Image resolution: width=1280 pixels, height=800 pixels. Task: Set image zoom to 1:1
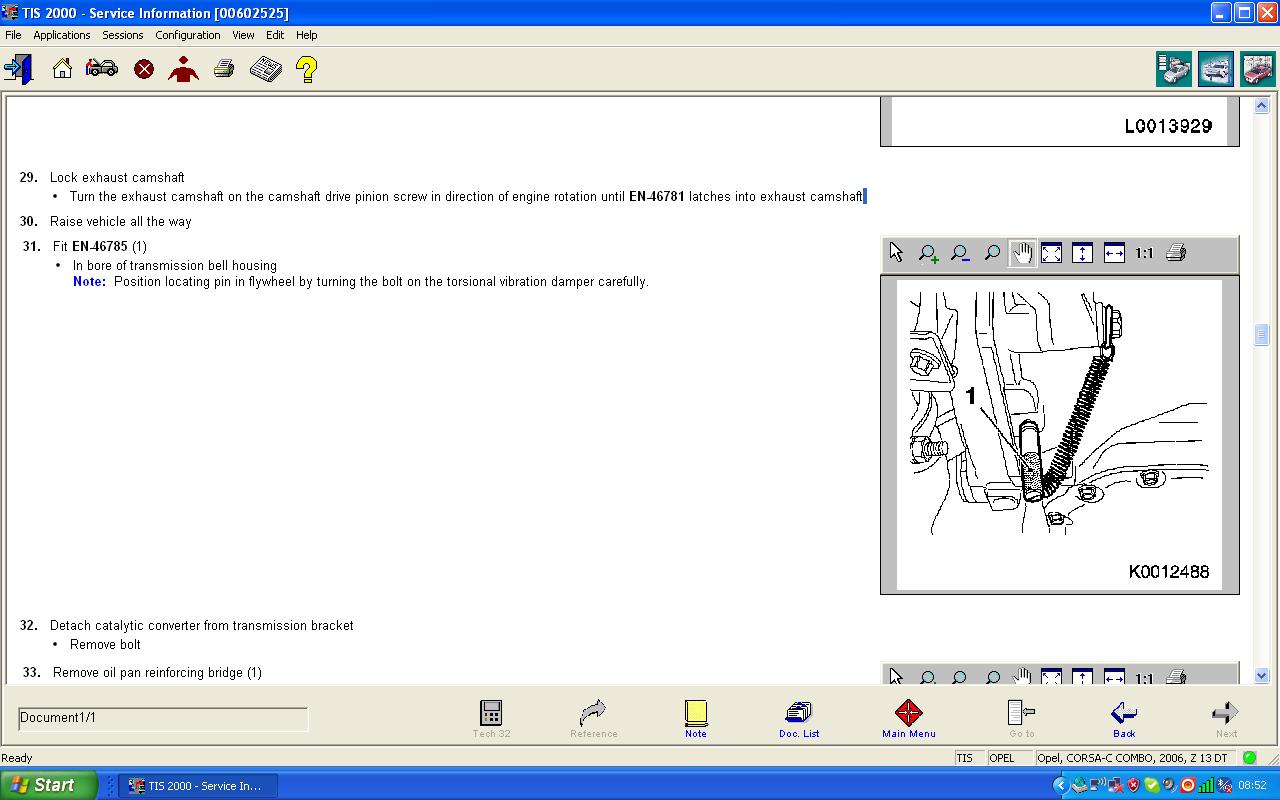pos(1144,254)
